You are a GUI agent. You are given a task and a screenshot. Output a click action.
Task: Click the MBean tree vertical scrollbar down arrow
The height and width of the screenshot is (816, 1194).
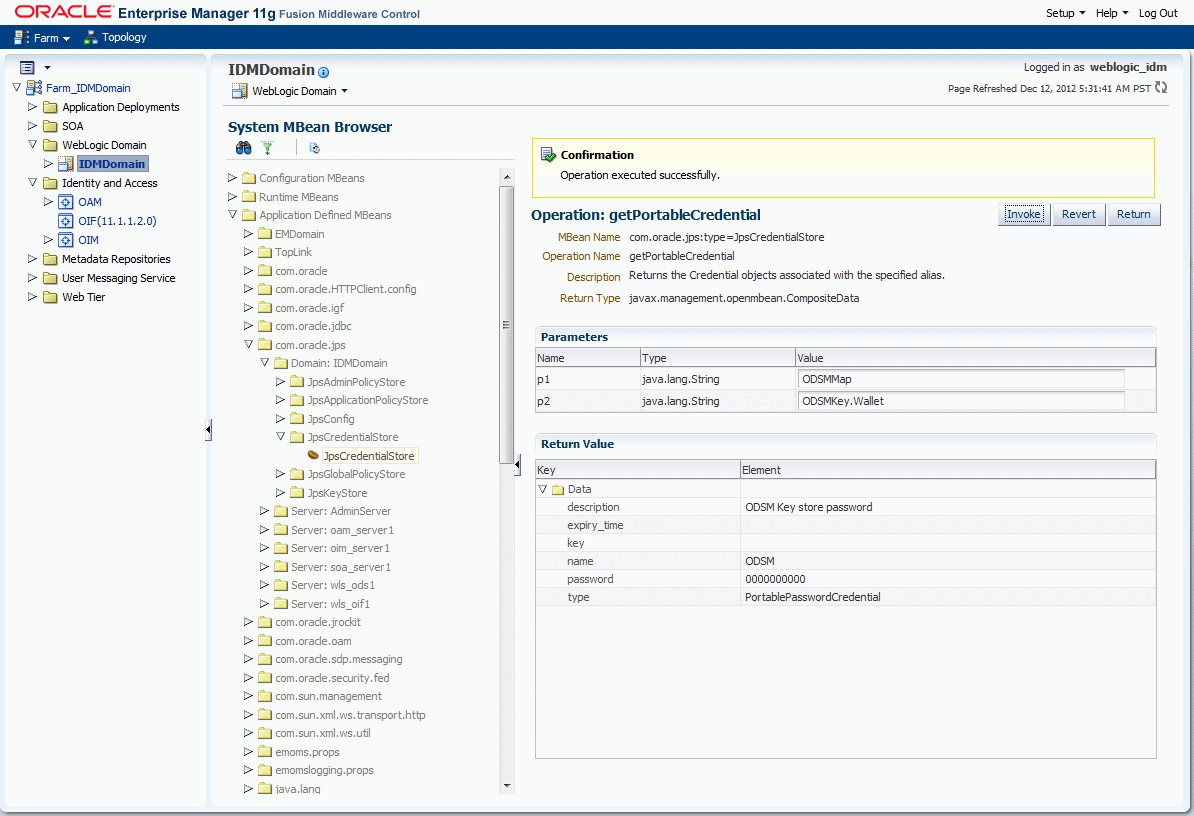click(x=507, y=786)
